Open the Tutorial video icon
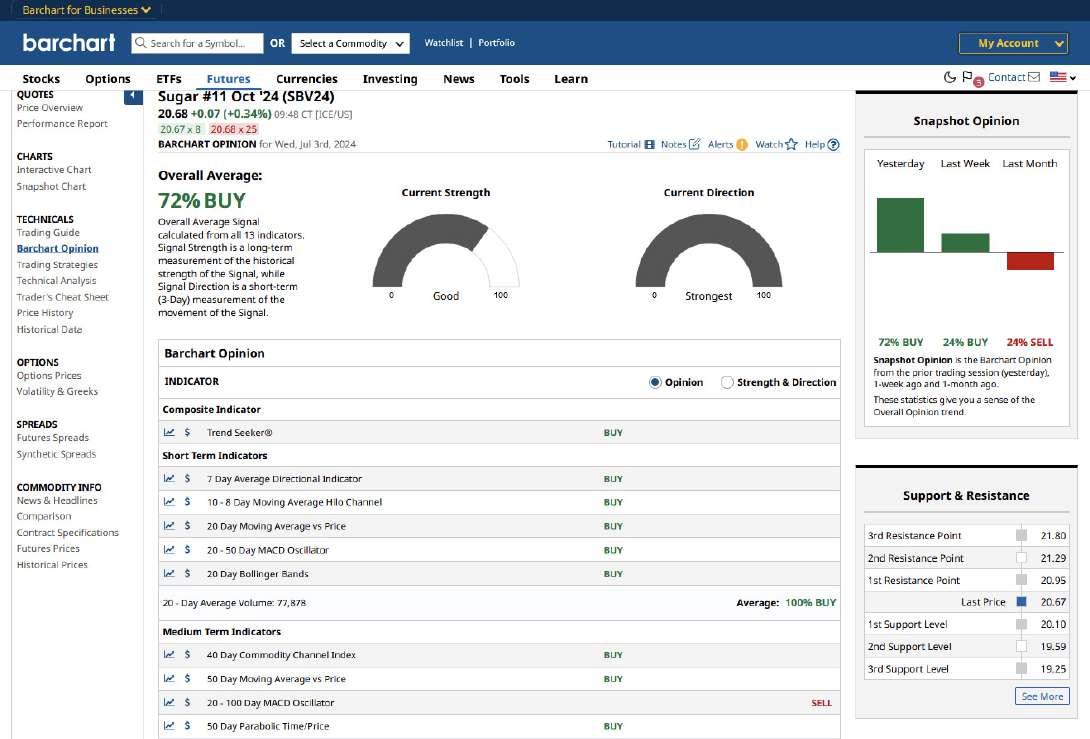The width and height of the screenshot is (1090, 739). [649, 145]
